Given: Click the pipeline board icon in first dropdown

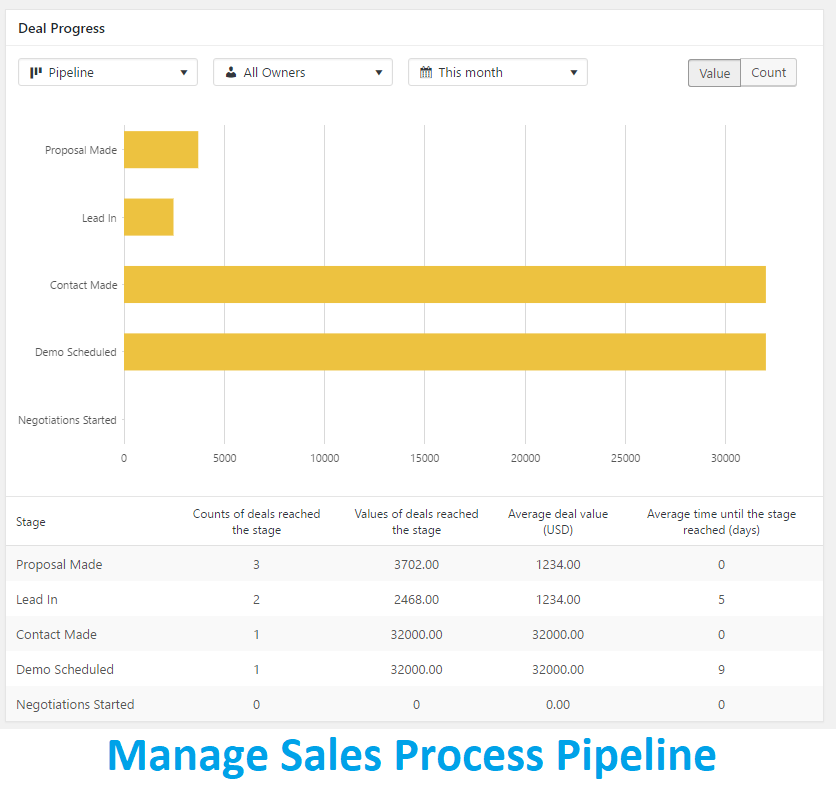Looking at the screenshot, I should tap(36, 72).
